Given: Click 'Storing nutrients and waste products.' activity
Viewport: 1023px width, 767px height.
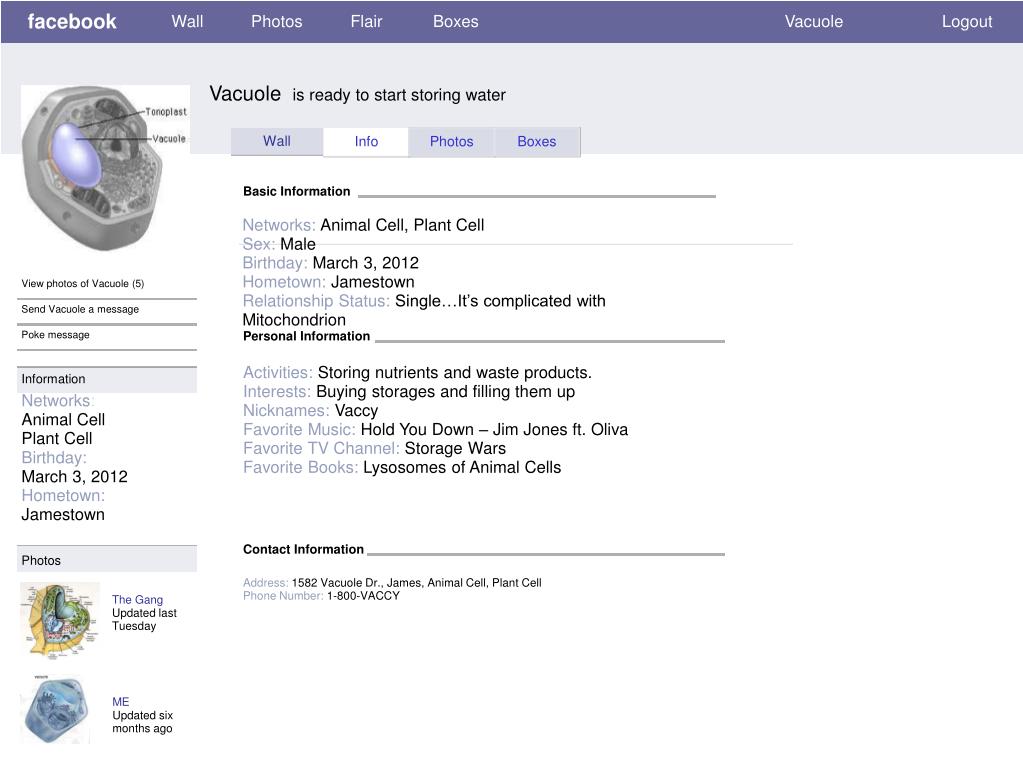Looking at the screenshot, I should 455,372.
